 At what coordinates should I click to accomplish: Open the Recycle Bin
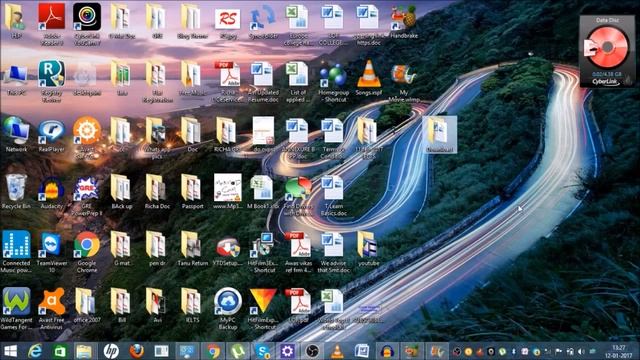click(16, 192)
